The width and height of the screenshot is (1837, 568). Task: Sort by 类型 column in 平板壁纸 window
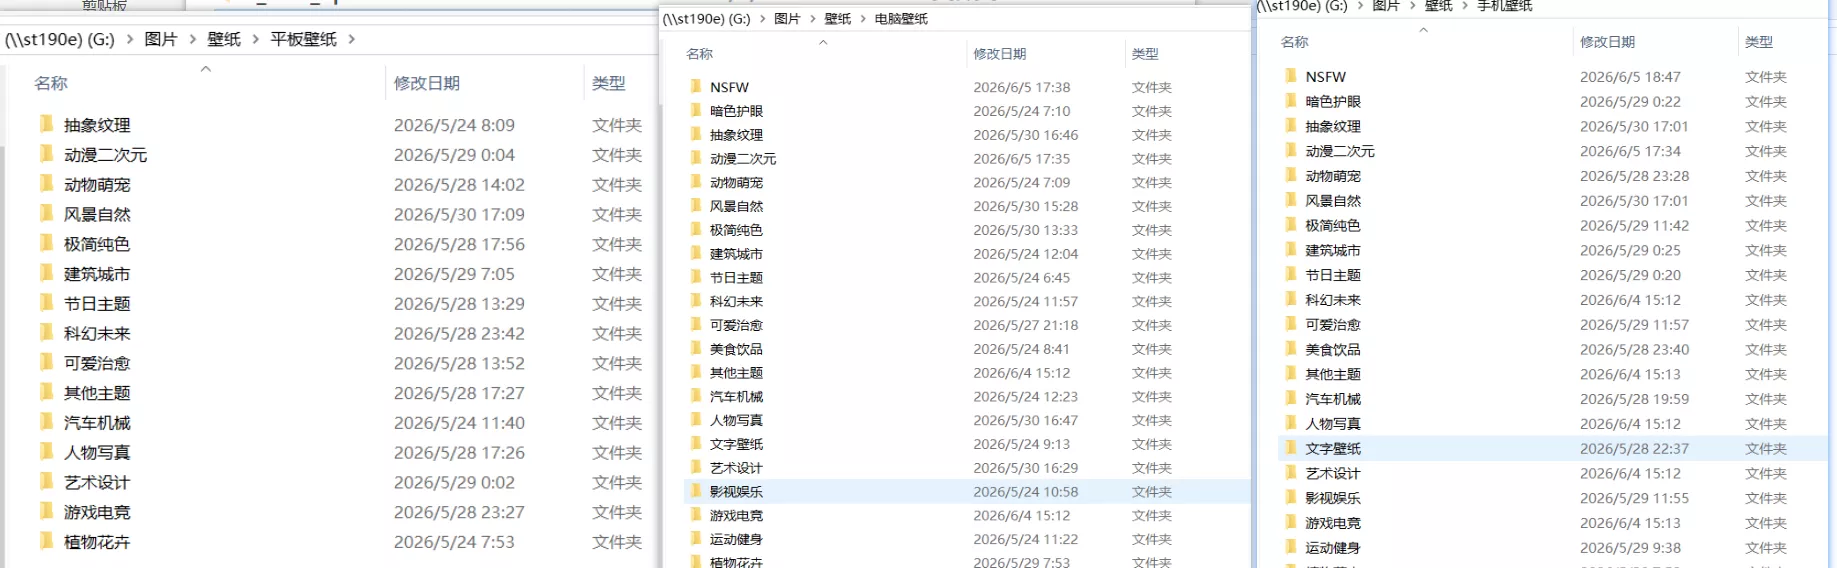[609, 83]
